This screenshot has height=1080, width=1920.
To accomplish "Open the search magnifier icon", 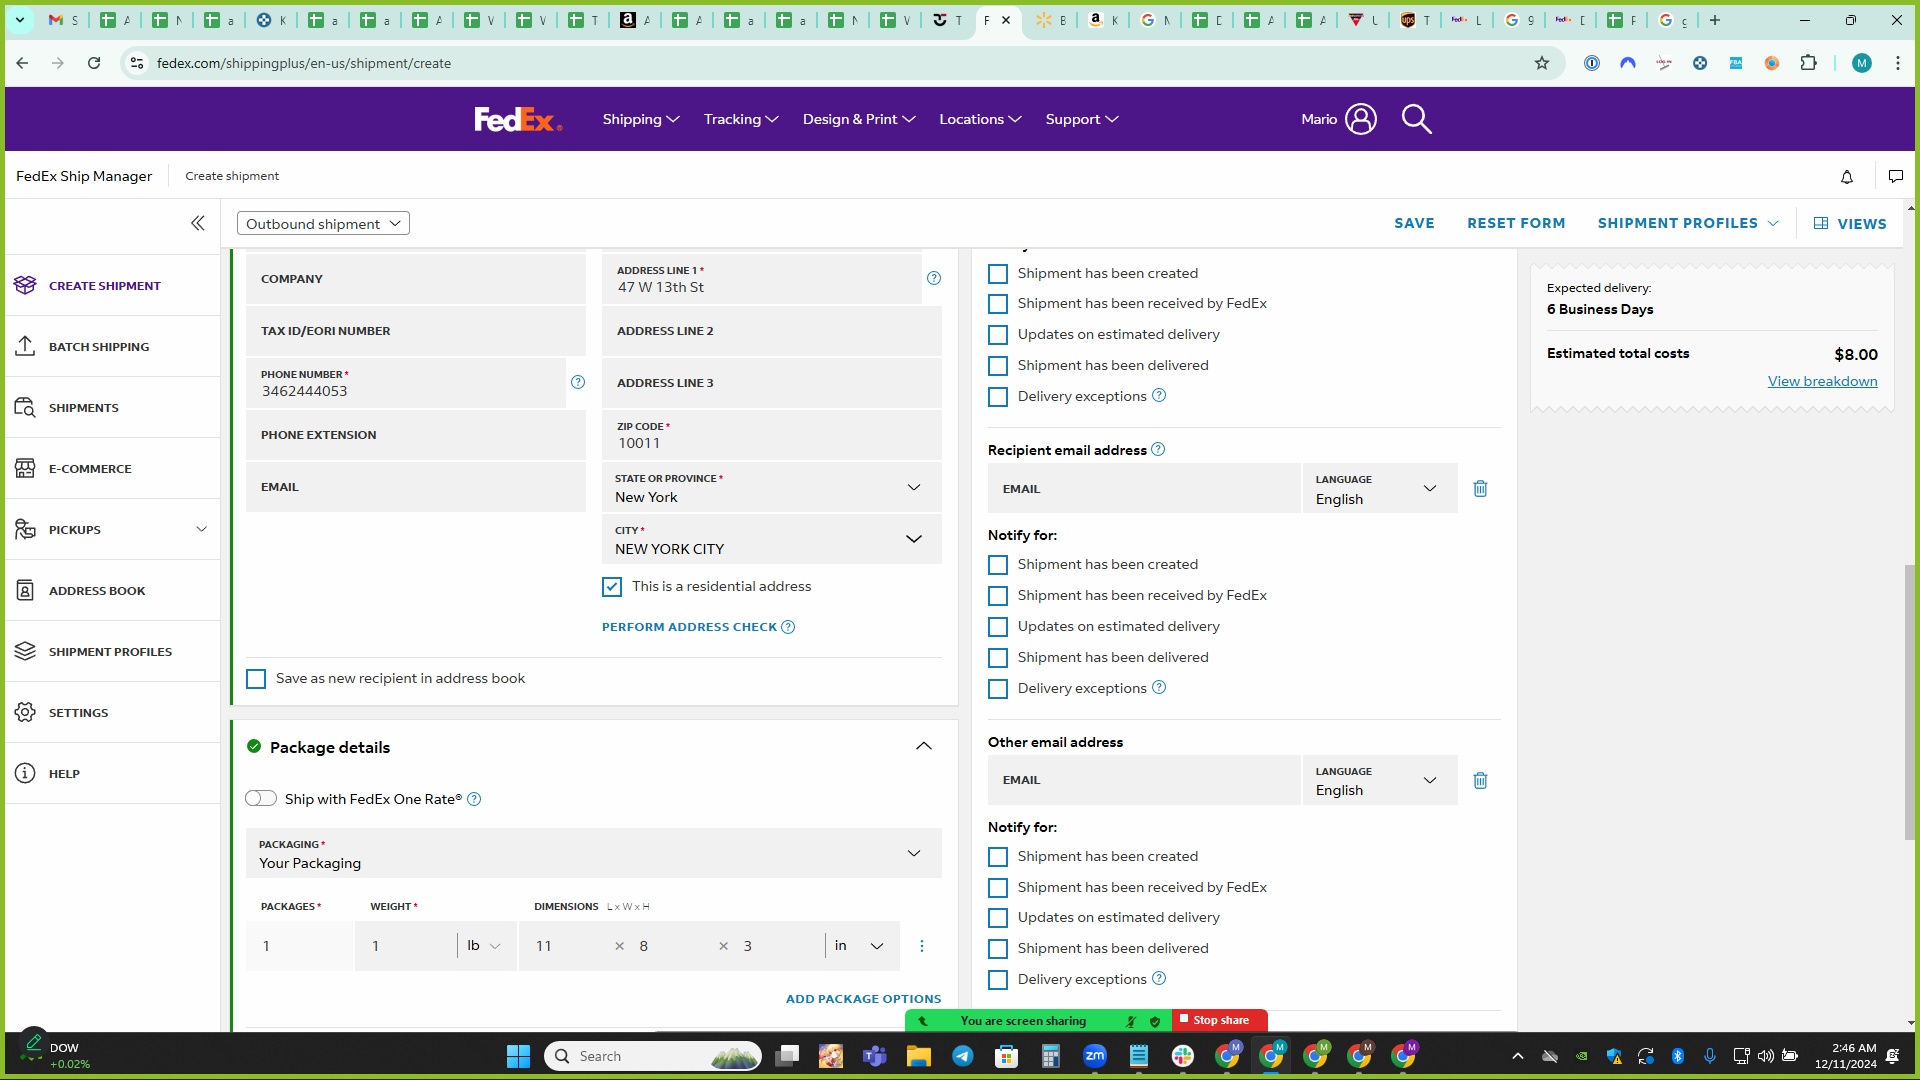I will [x=1416, y=119].
